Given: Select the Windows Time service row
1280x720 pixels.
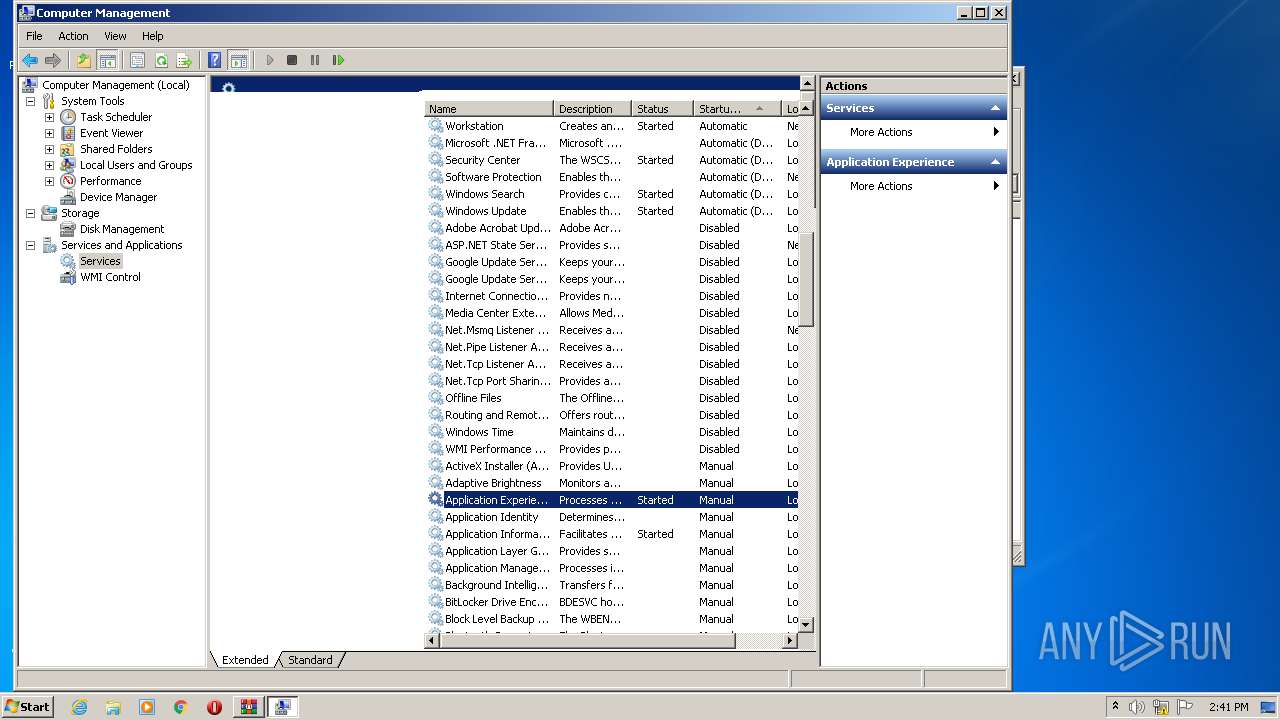Looking at the screenshot, I should 612,432.
